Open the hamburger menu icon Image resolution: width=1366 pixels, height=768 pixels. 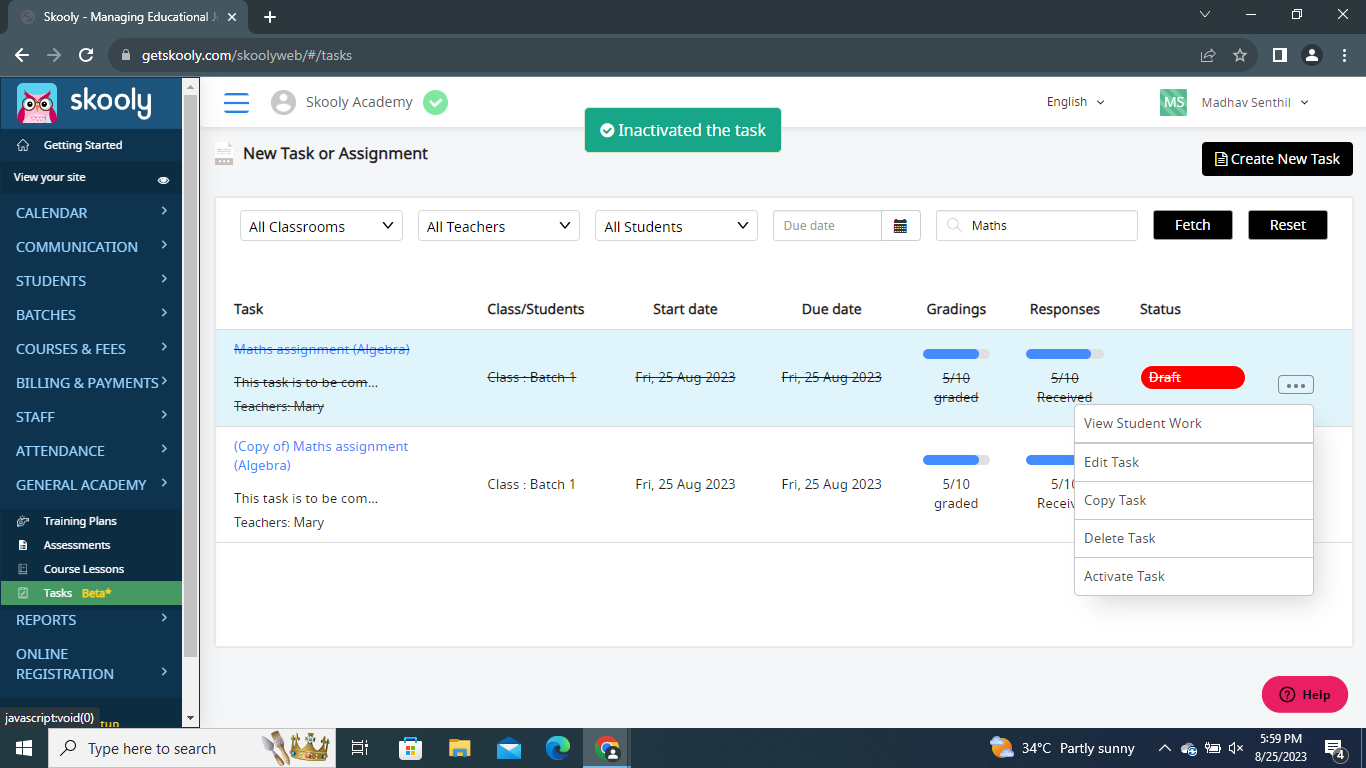pos(236,102)
